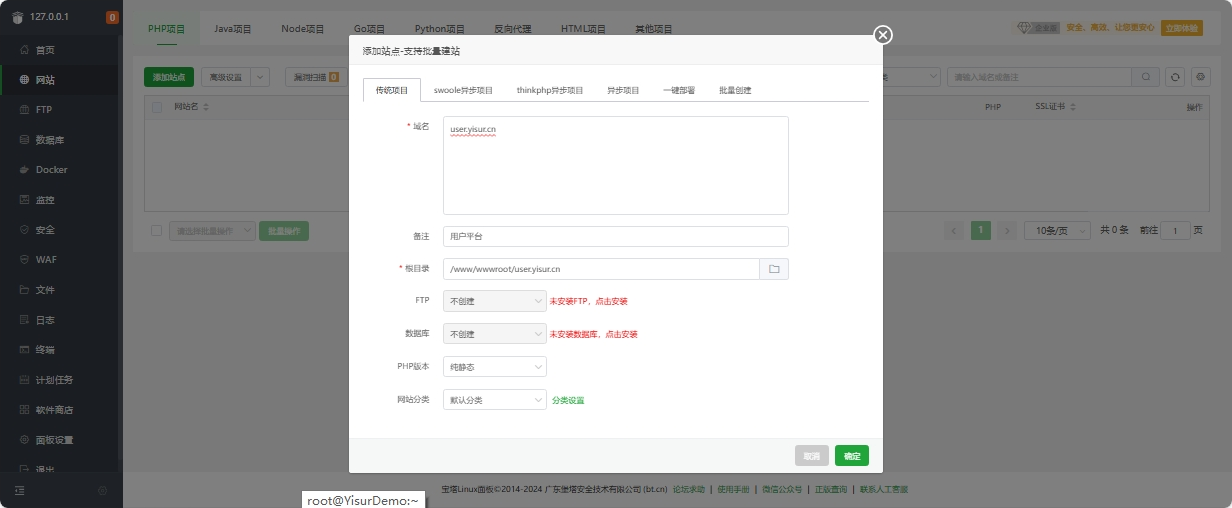Viewport: 1232px width, 508px height.
Task: Expand the FTP 不创建 dropdown
Action: click(494, 301)
